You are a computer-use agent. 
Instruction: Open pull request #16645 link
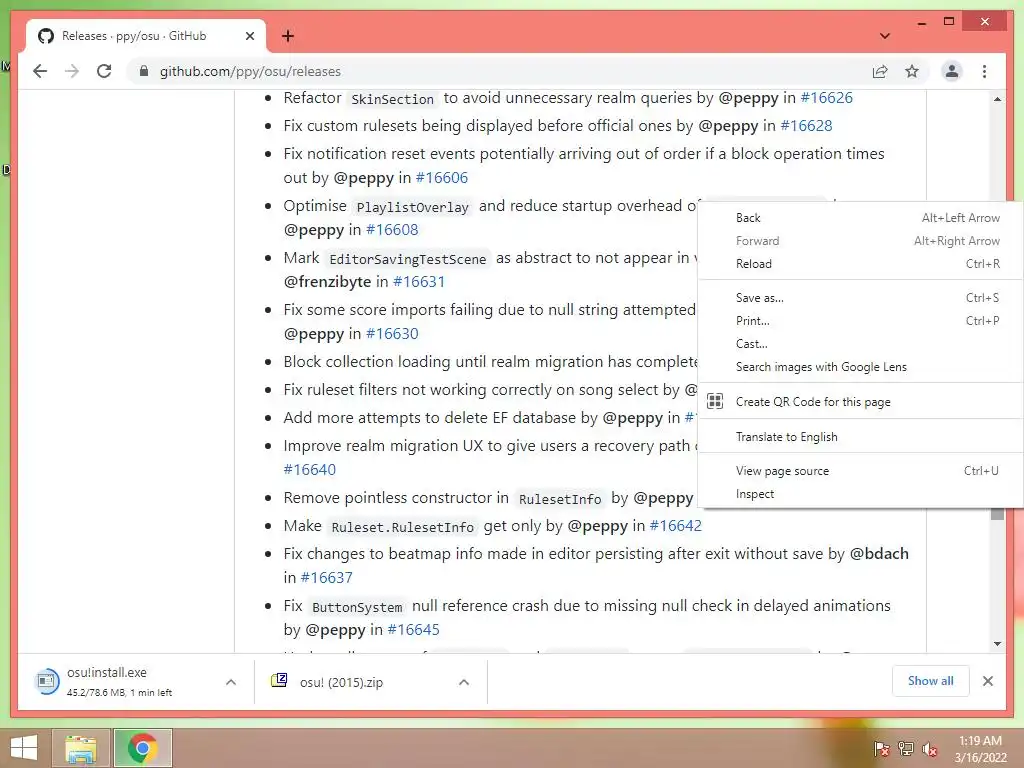(x=413, y=630)
